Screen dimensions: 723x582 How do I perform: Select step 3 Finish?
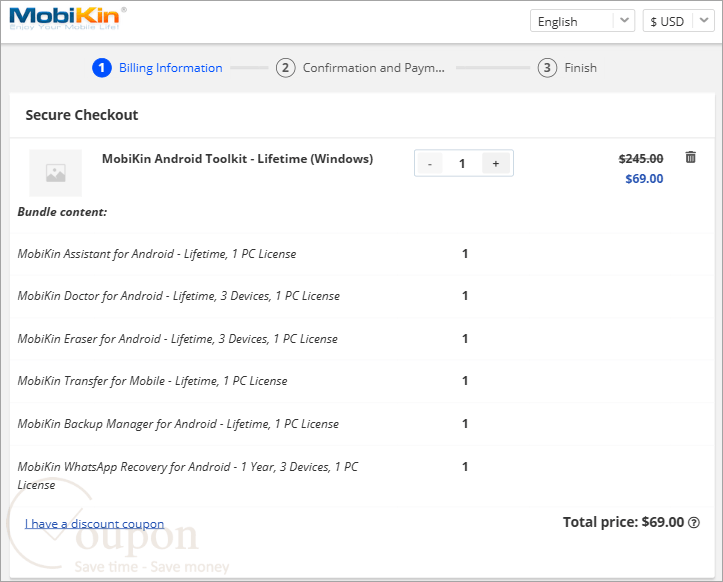pos(567,68)
